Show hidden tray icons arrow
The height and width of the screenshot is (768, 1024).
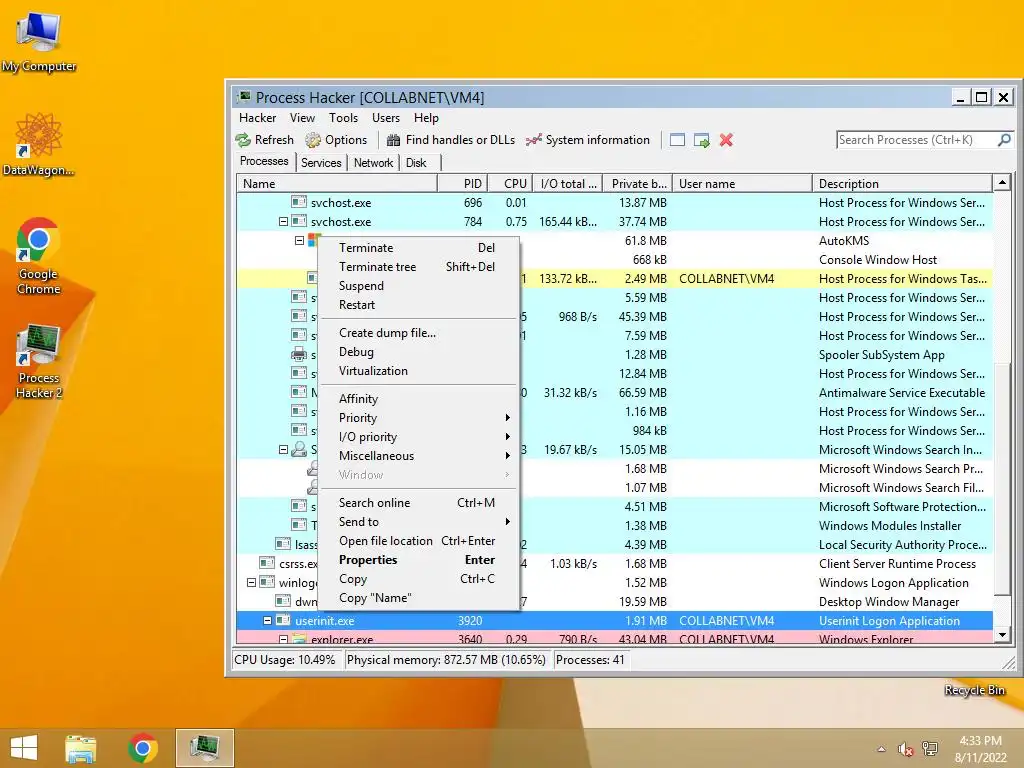pos(882,749)
